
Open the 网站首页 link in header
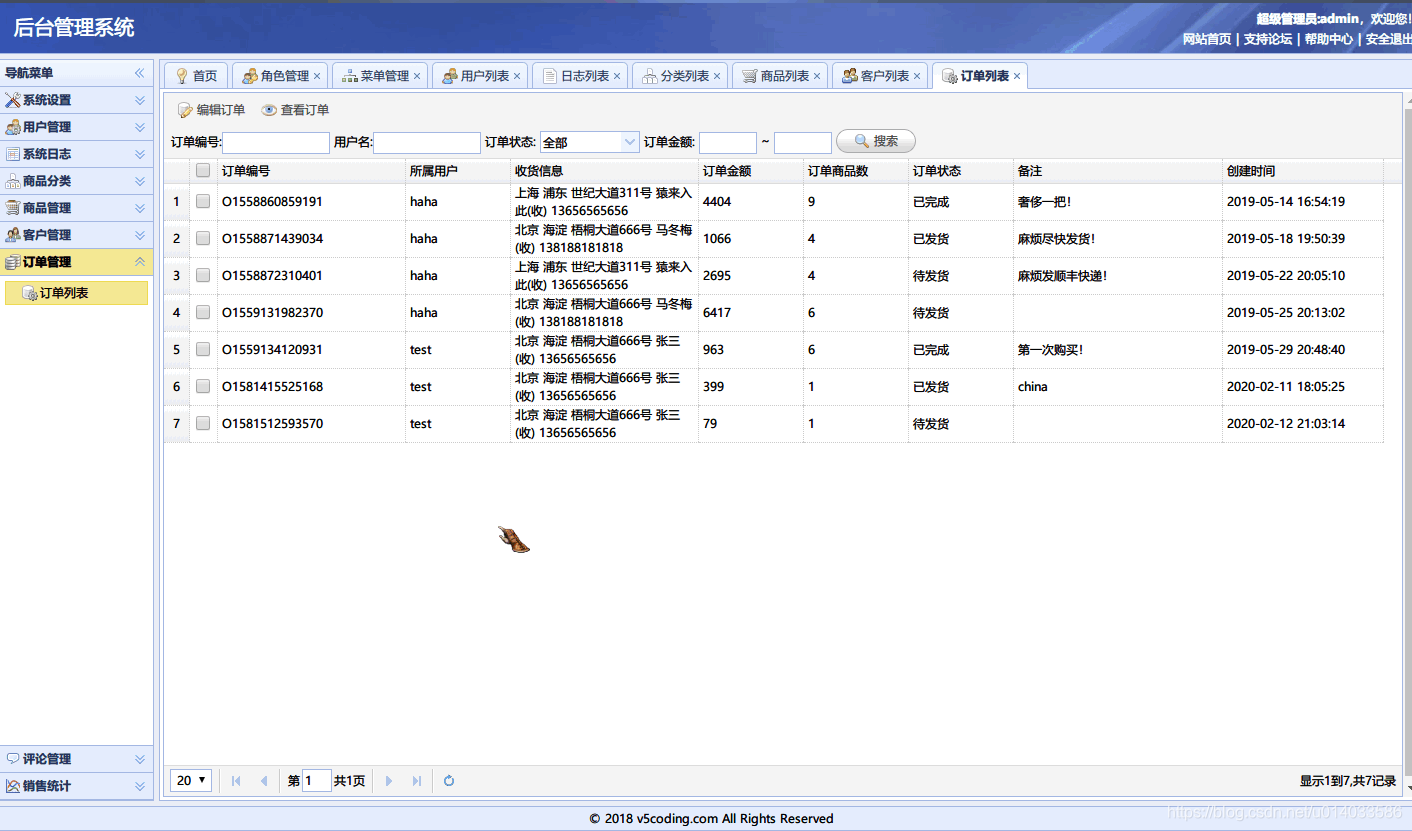[1207, 39]
